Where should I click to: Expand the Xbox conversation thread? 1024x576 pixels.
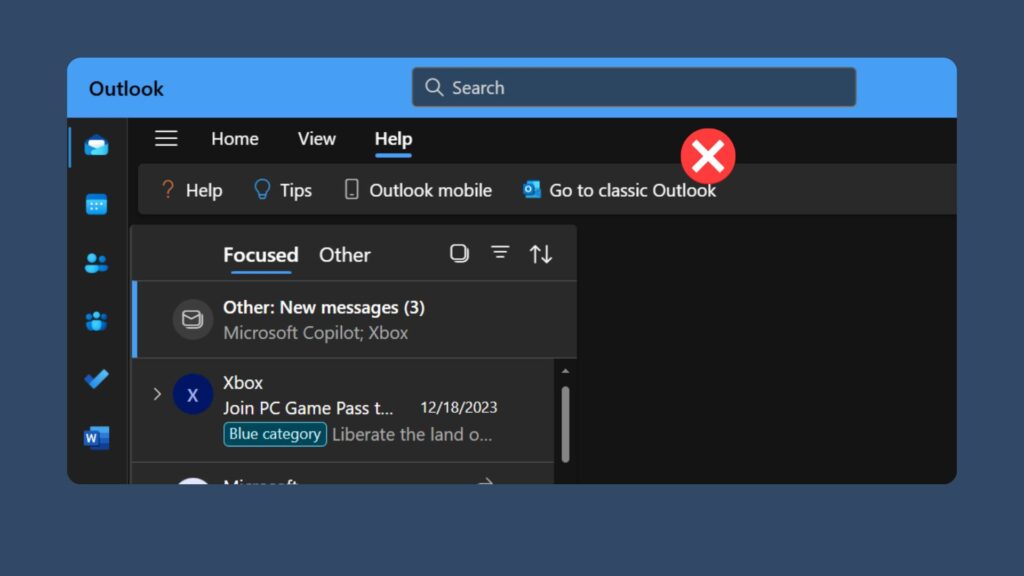(157, 394)
